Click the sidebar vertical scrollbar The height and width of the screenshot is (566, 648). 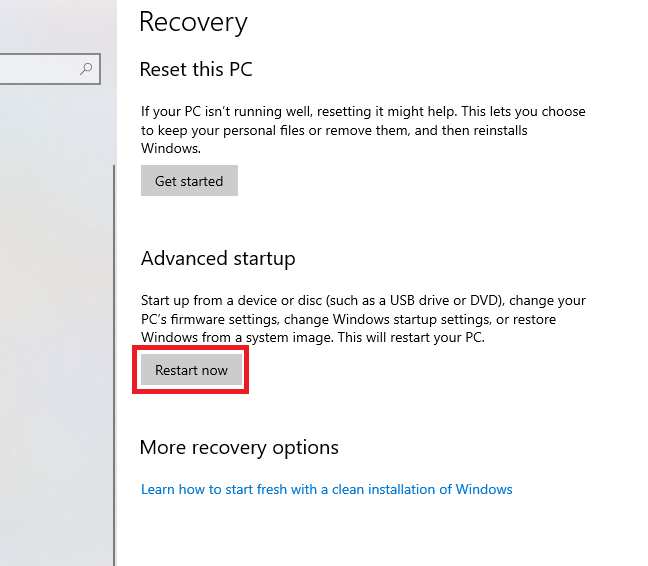114,365
